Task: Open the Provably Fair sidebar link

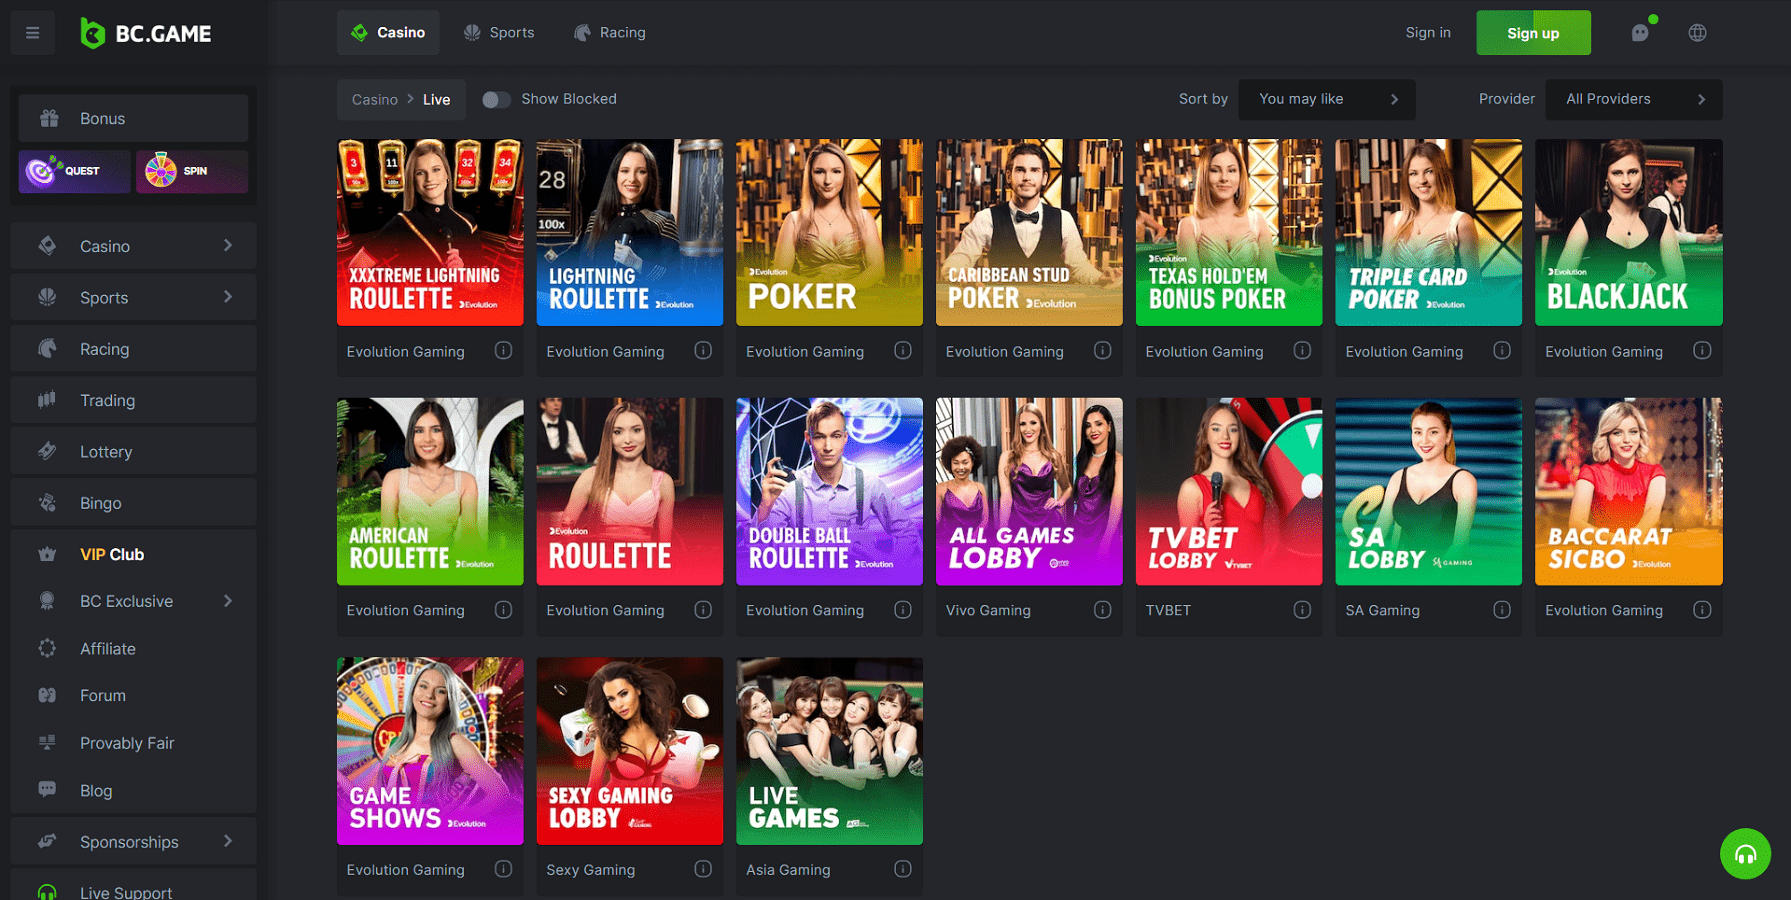Action: [x=133, y=743]
